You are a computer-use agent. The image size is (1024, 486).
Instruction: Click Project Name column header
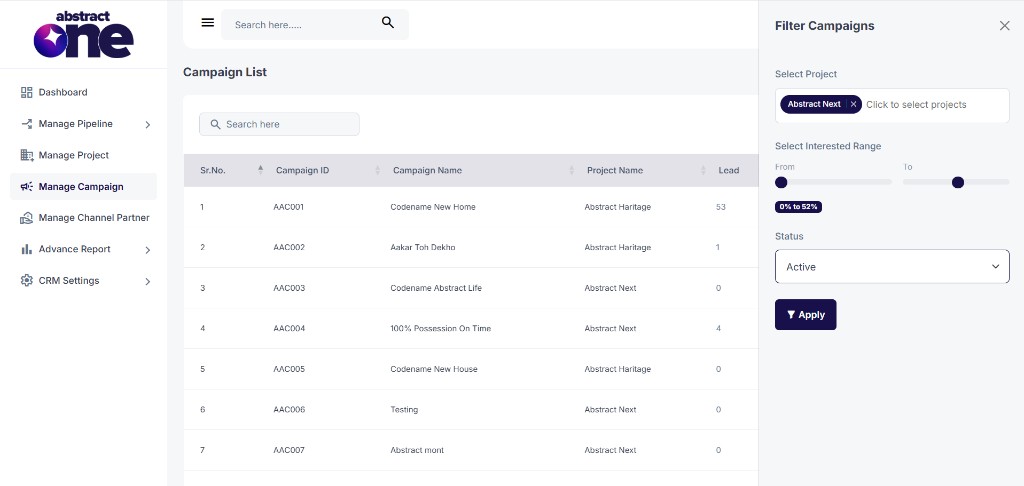tap(615, 170)
